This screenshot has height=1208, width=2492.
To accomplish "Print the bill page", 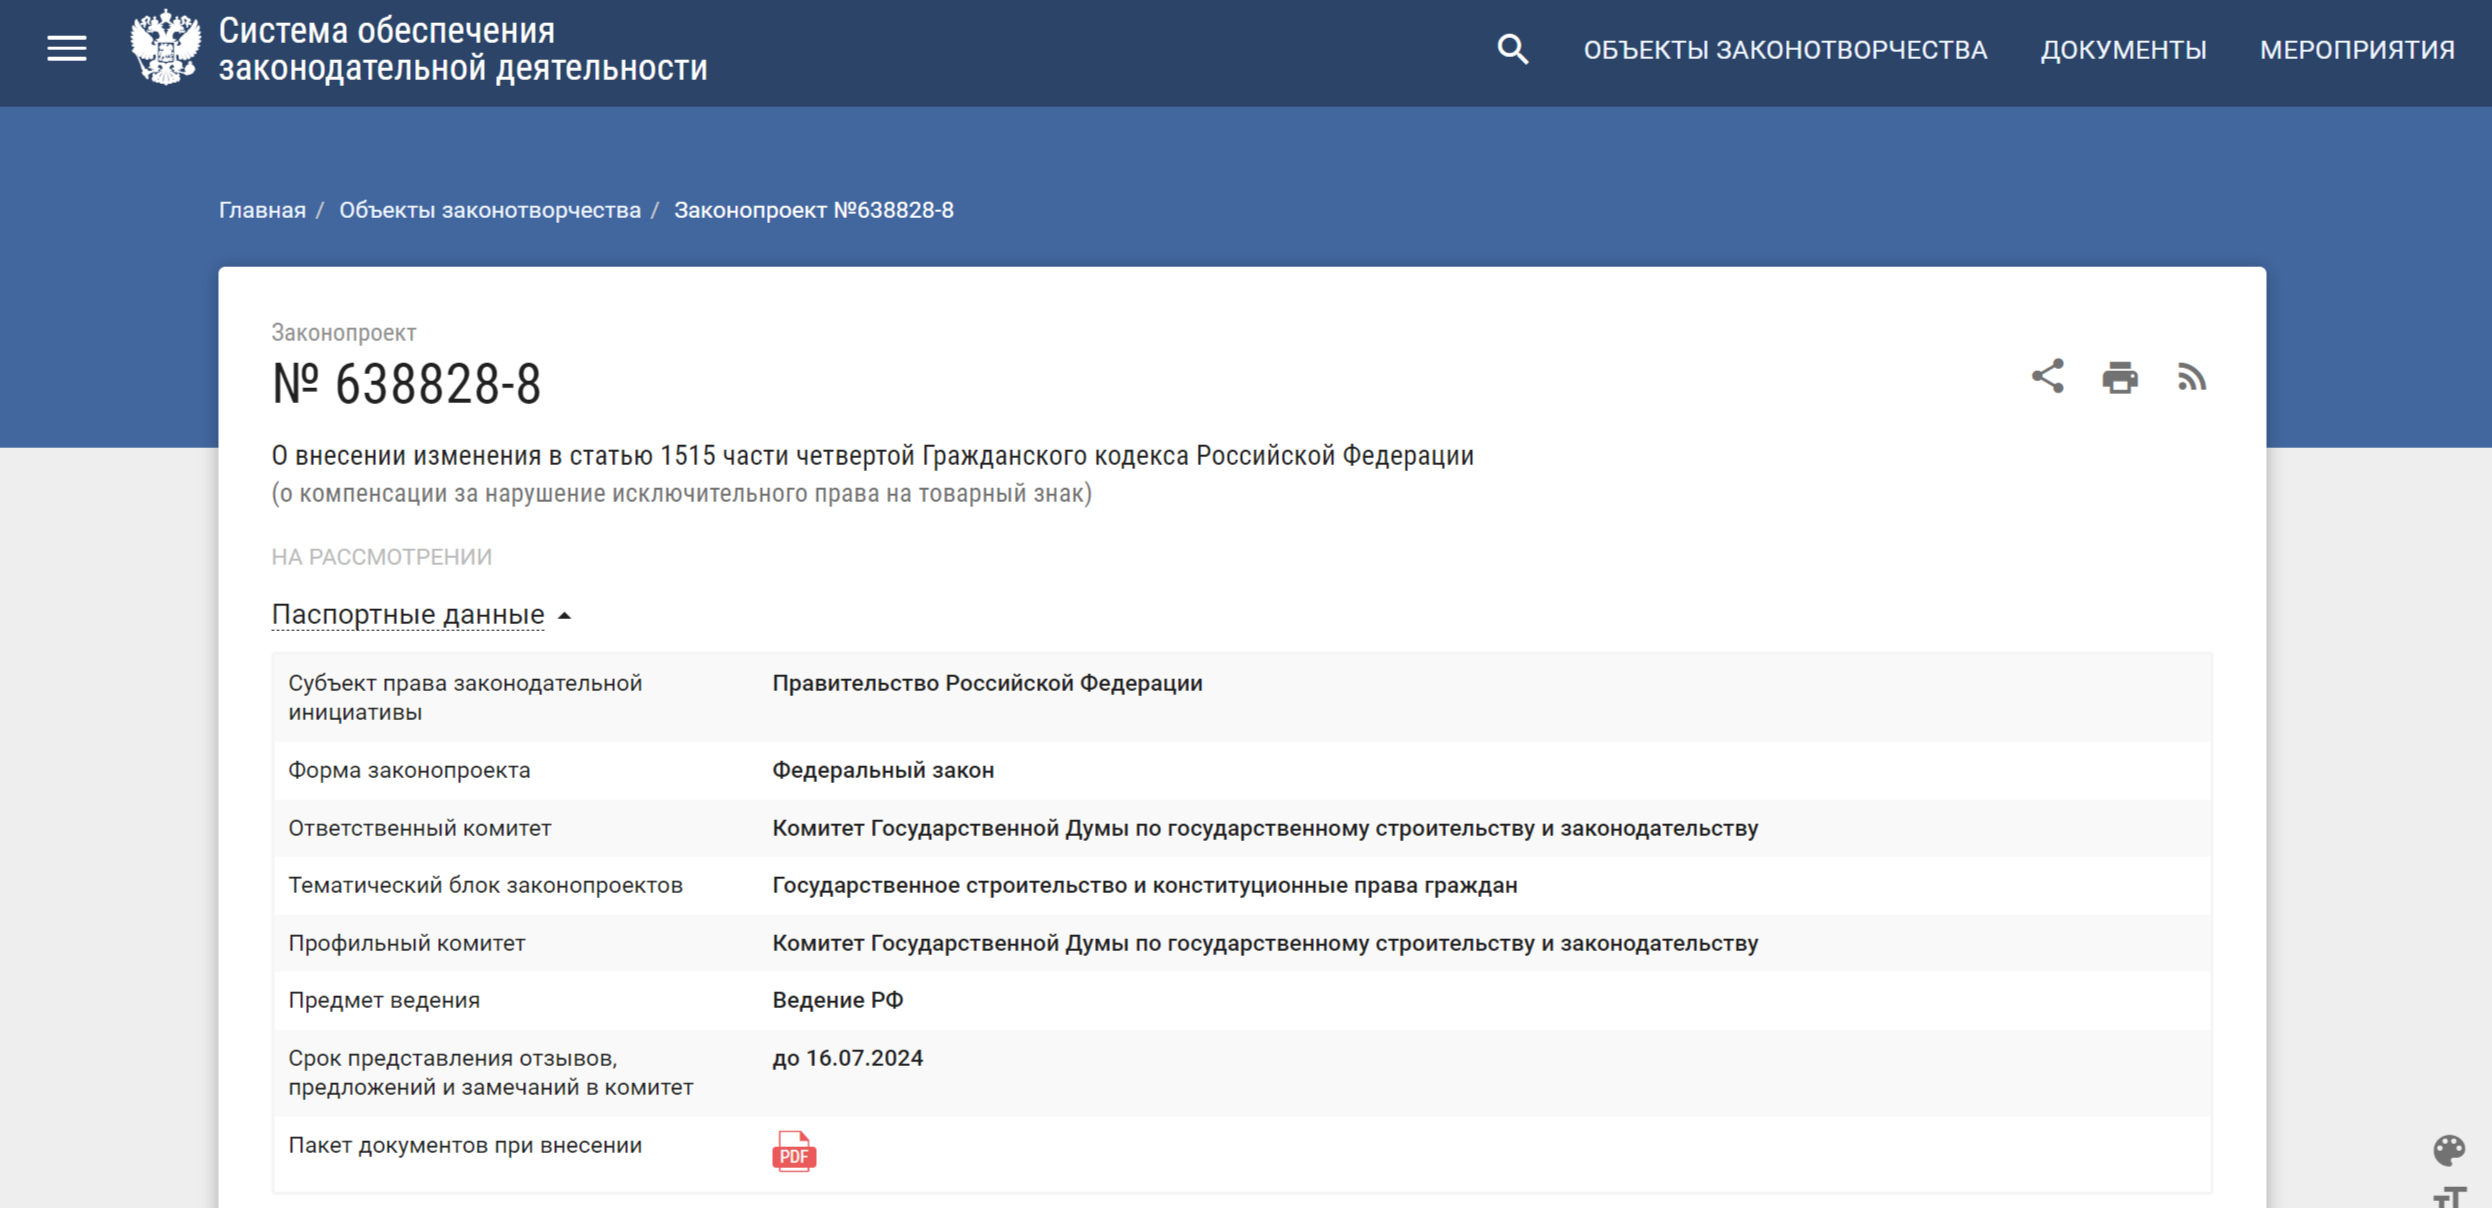I will coord(2120,378).
